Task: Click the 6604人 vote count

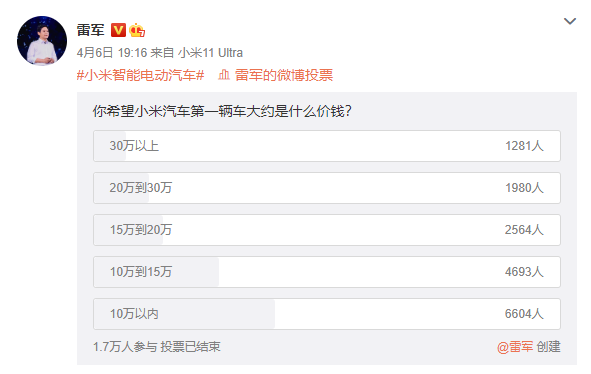Action: pos(524,314)
